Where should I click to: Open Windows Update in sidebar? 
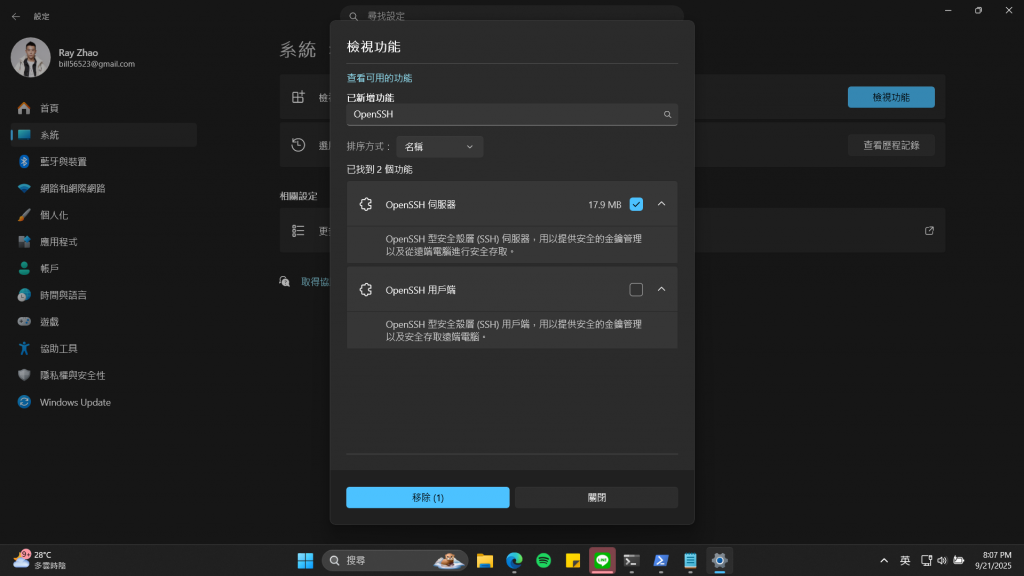(103, 402)
